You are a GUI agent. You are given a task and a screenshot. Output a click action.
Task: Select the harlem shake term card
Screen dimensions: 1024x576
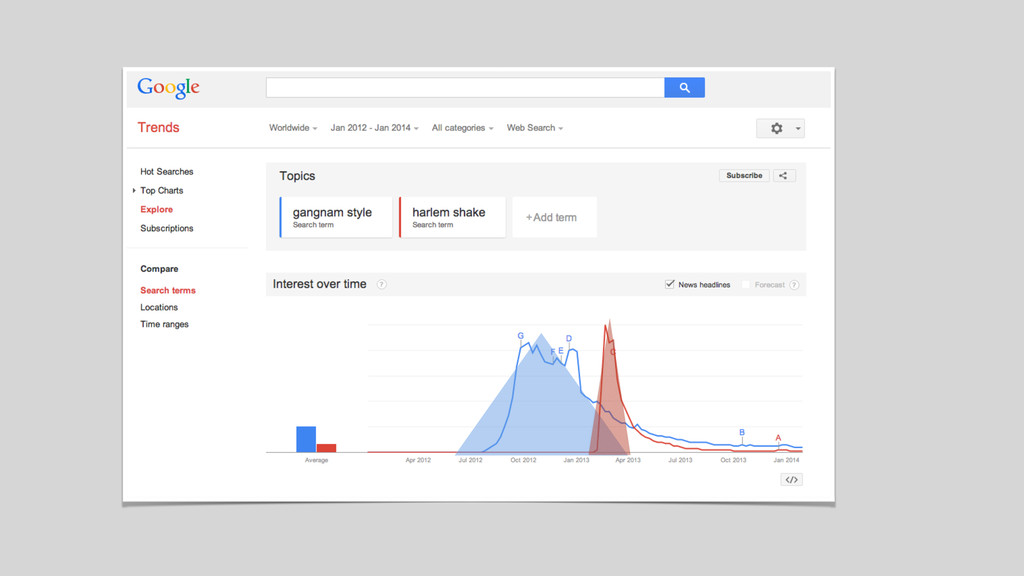[452, 217]
